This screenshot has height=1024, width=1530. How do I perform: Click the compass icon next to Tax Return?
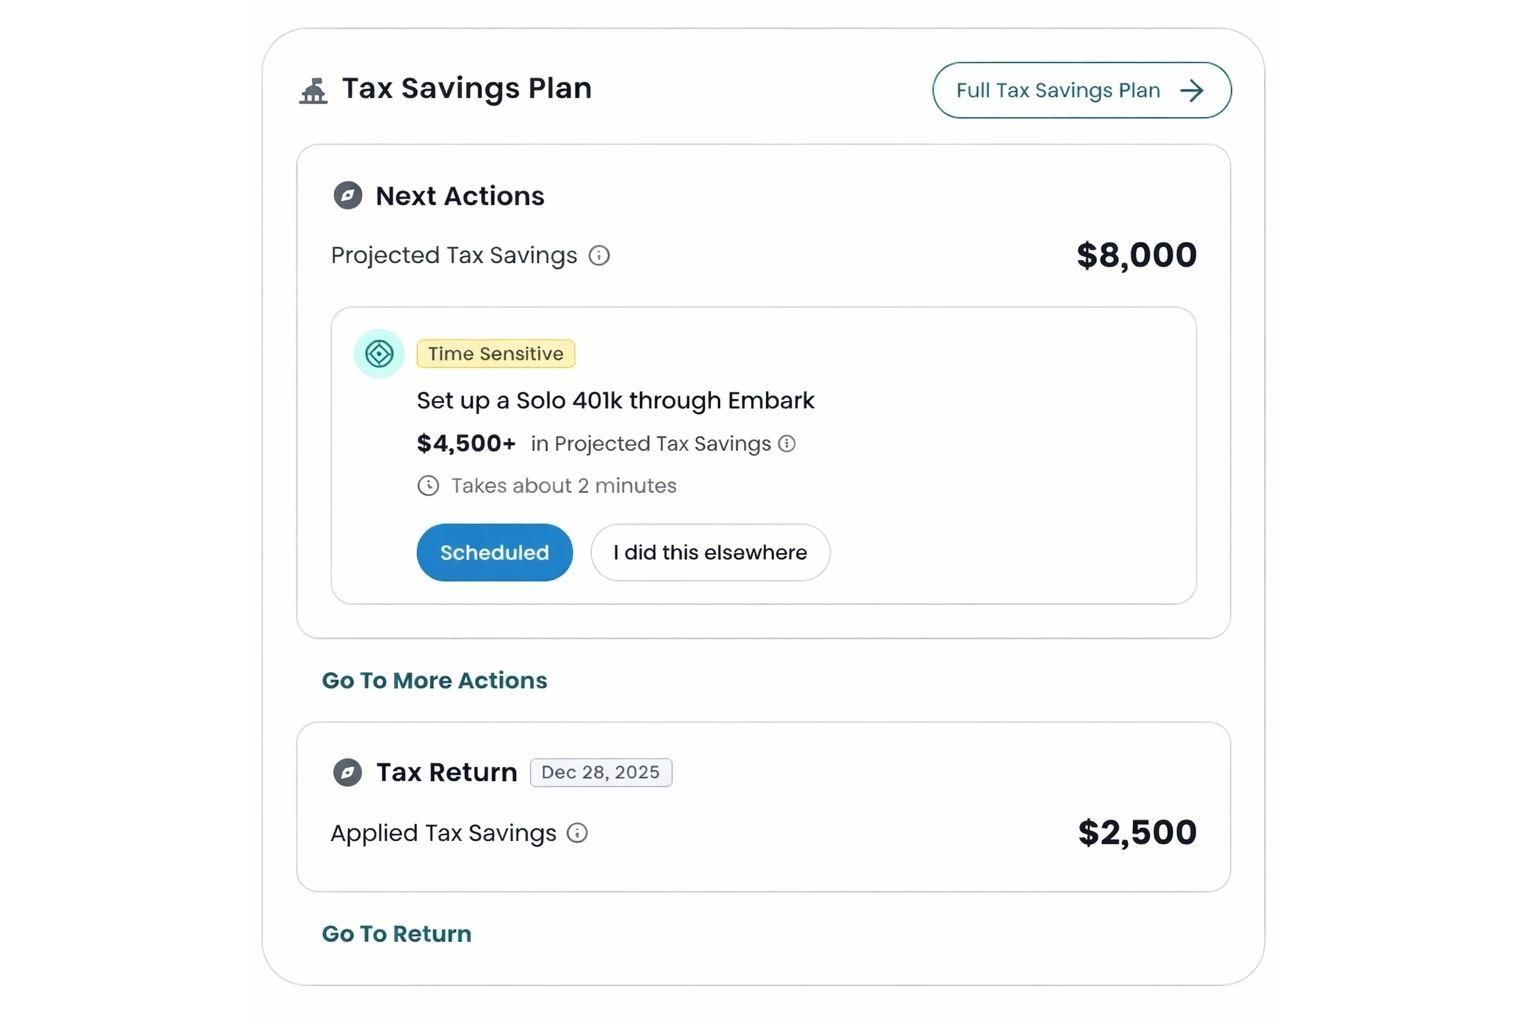click(x=348, y=772)
